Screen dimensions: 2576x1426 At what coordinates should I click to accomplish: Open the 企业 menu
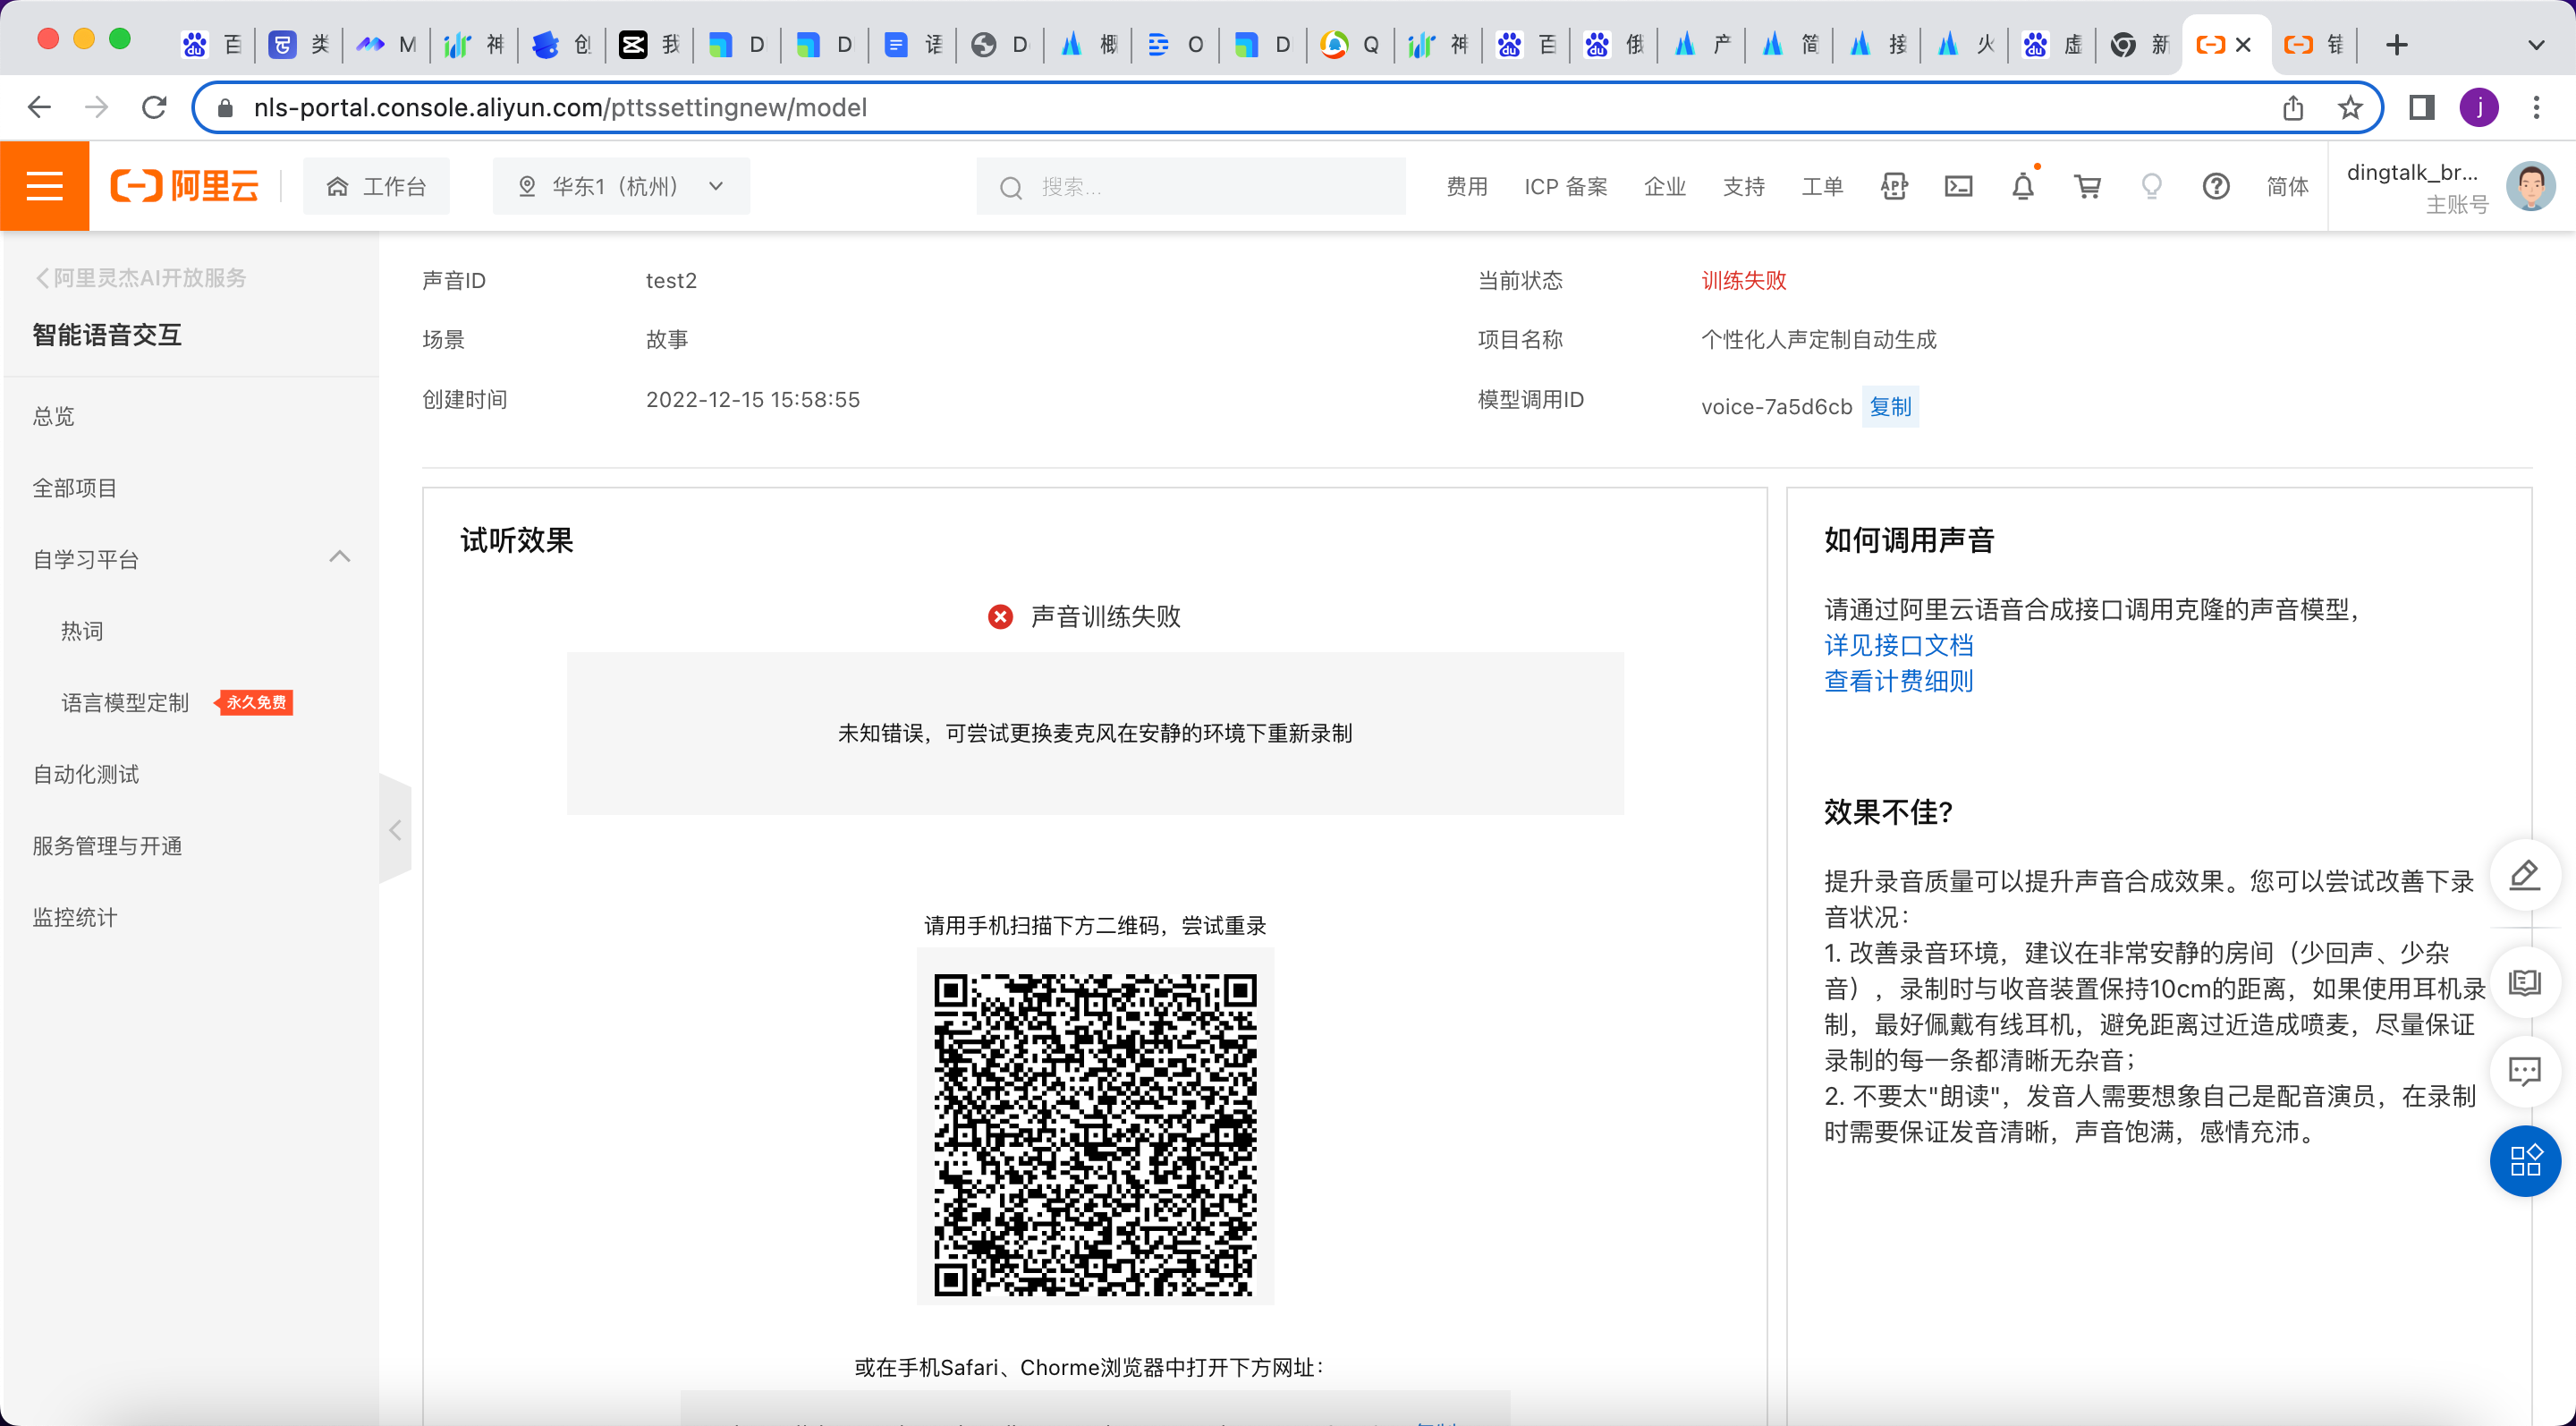pyautogui.click(x=1664, y=186)
